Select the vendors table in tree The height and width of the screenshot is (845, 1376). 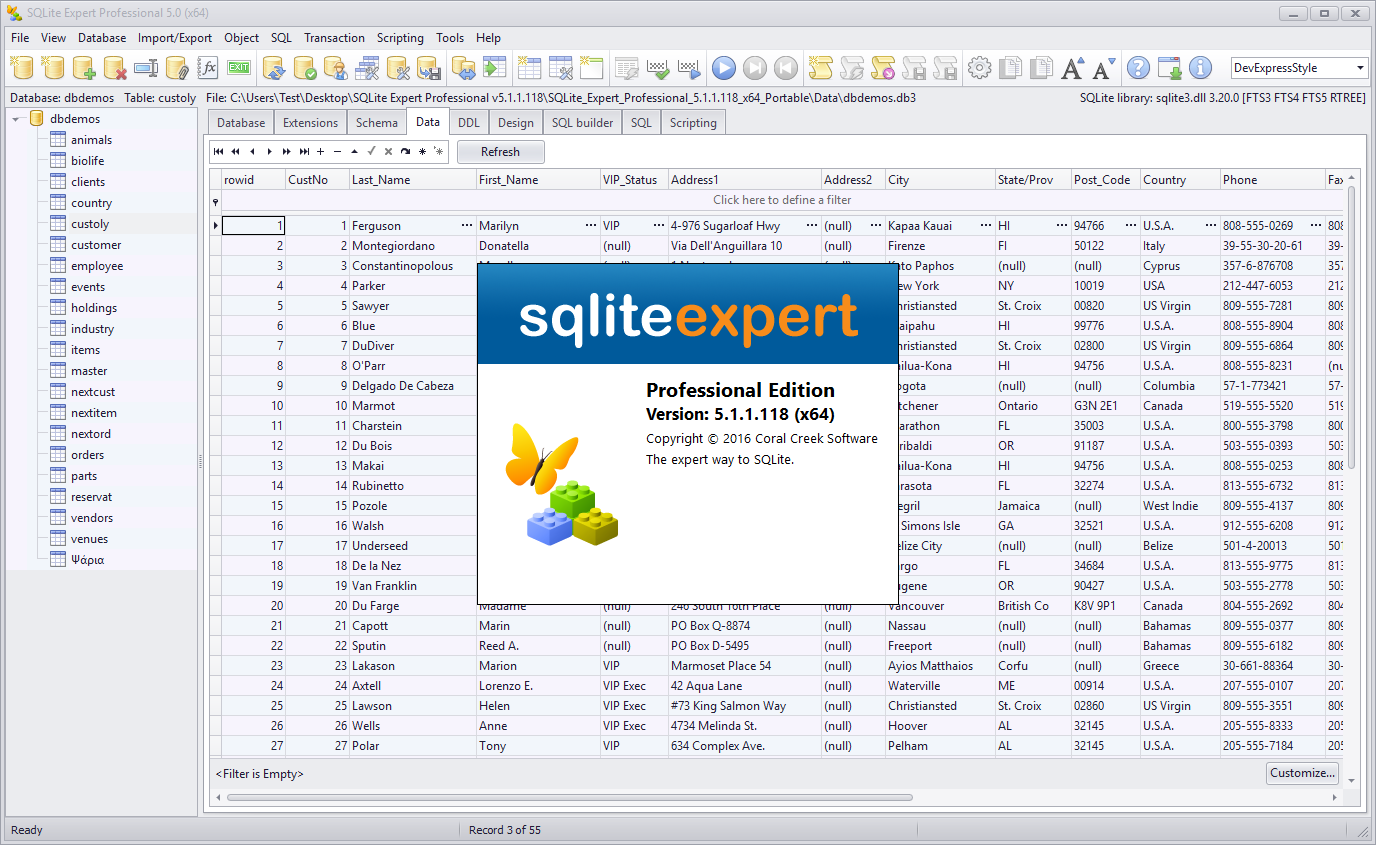coord(92,518)
